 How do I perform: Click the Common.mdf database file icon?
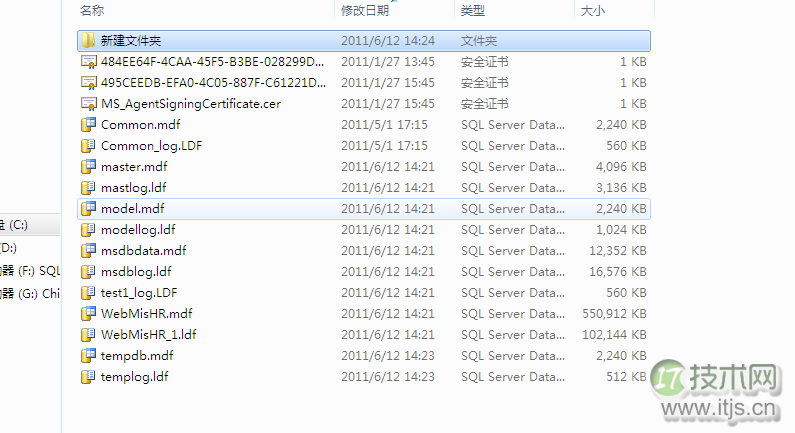point(88,125)
